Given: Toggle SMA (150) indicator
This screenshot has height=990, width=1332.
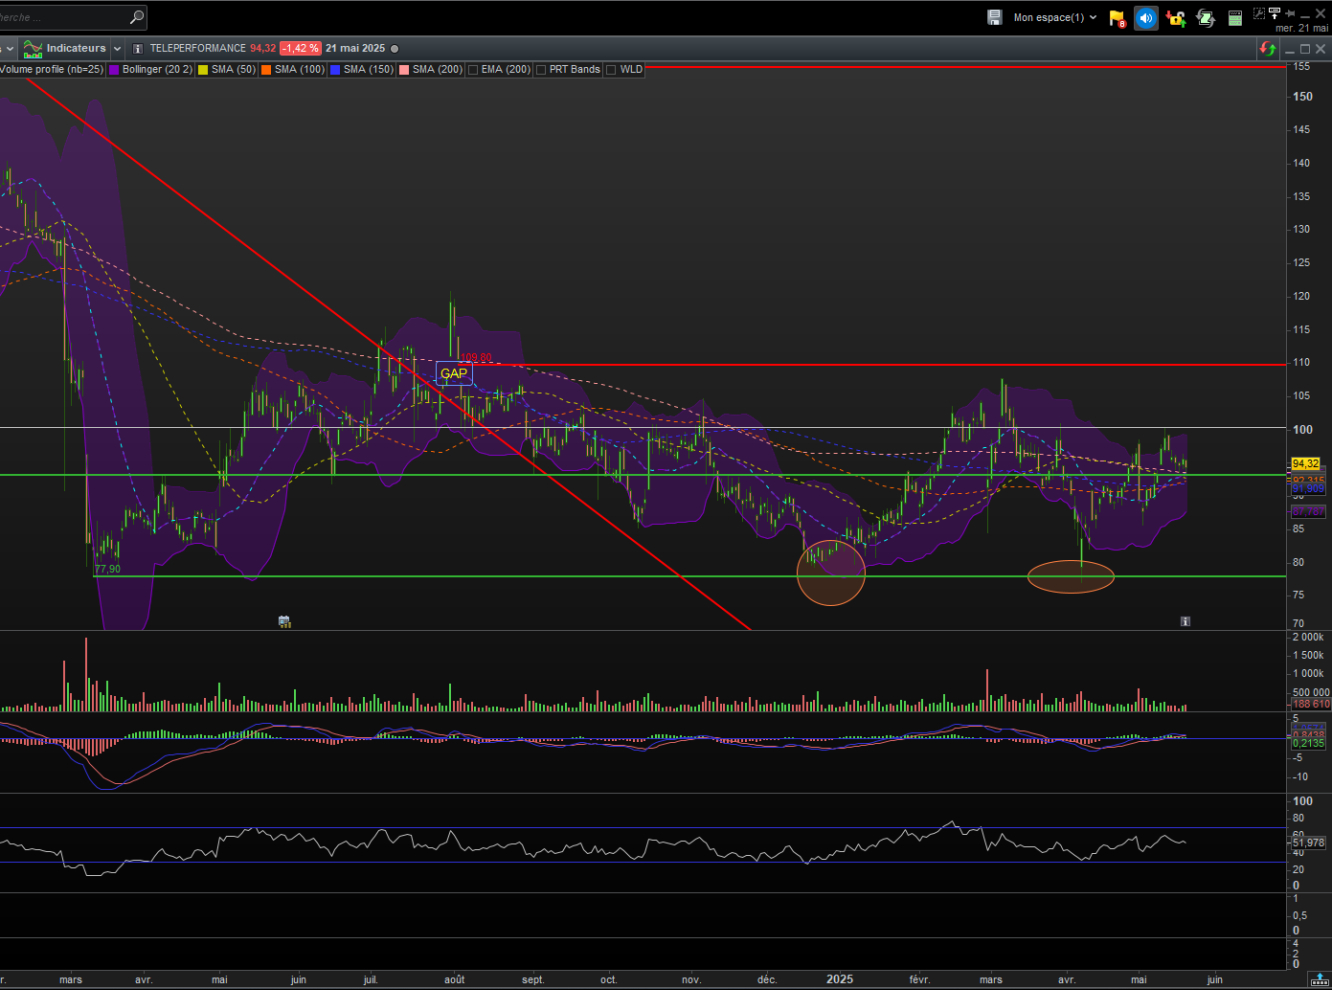Looking at the screenshot, I should pos(362,69).
